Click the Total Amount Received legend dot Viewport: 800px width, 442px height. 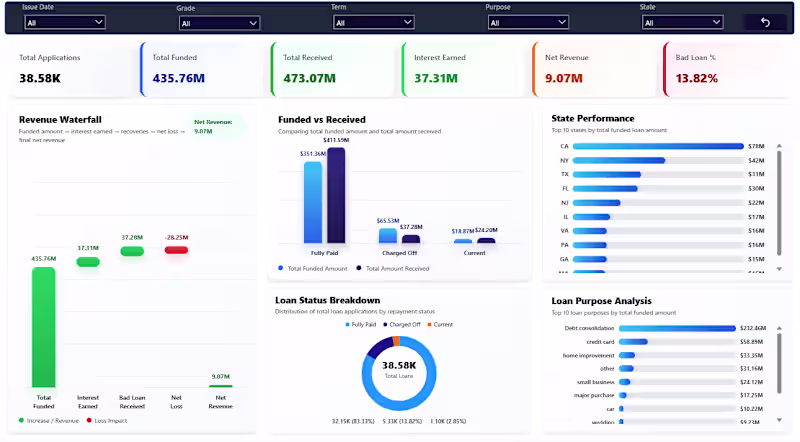point(359,268)
